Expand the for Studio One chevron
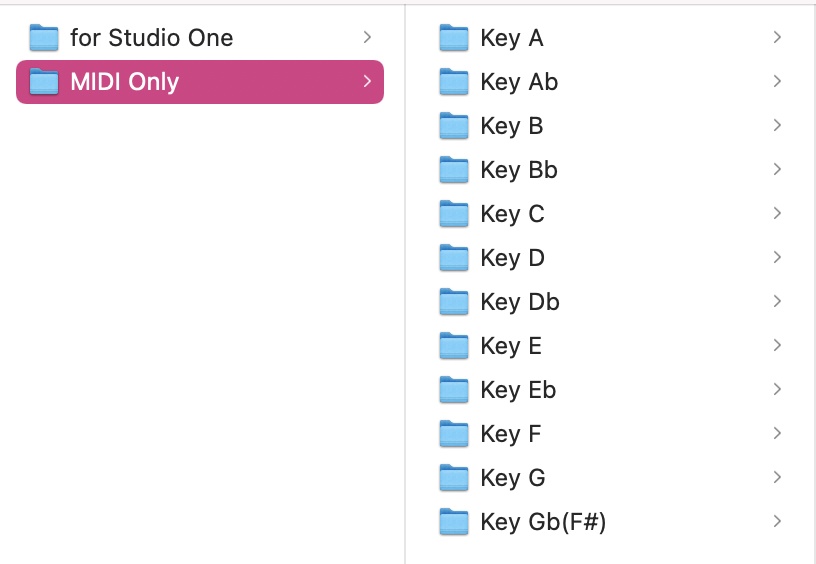This screenshot has width=816, height=564. pos(367,38)
